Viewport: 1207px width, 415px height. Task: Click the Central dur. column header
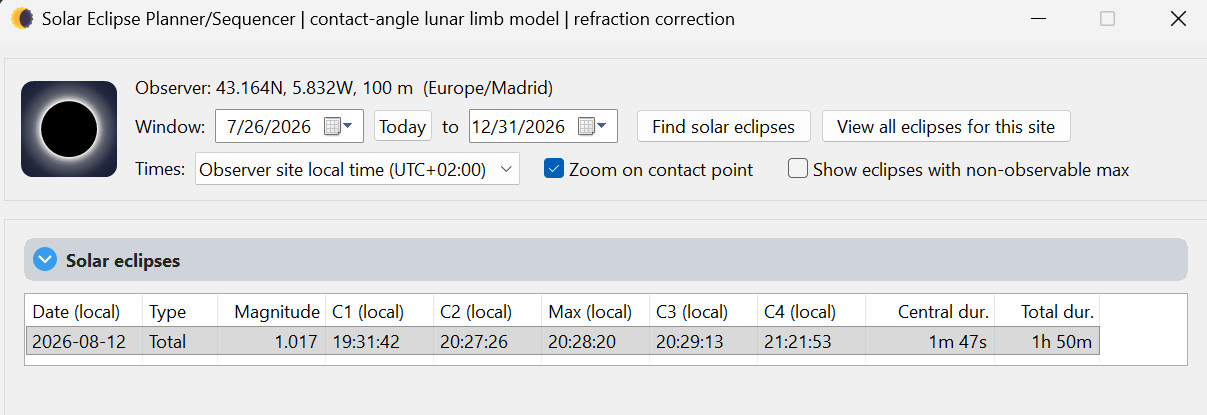pos(930,312)
